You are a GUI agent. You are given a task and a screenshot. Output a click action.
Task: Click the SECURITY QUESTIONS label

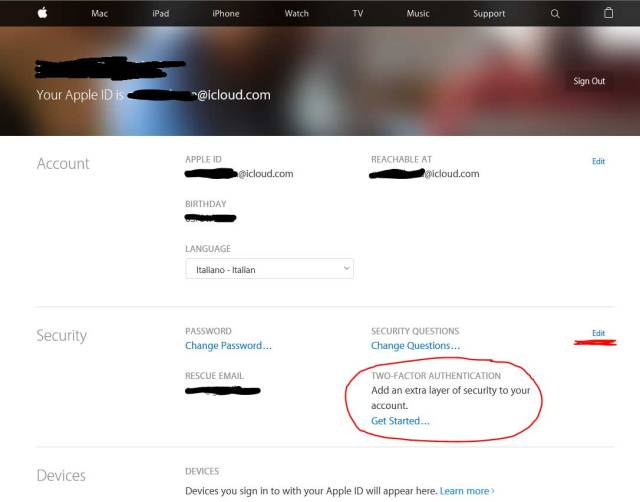pos(415,331)
